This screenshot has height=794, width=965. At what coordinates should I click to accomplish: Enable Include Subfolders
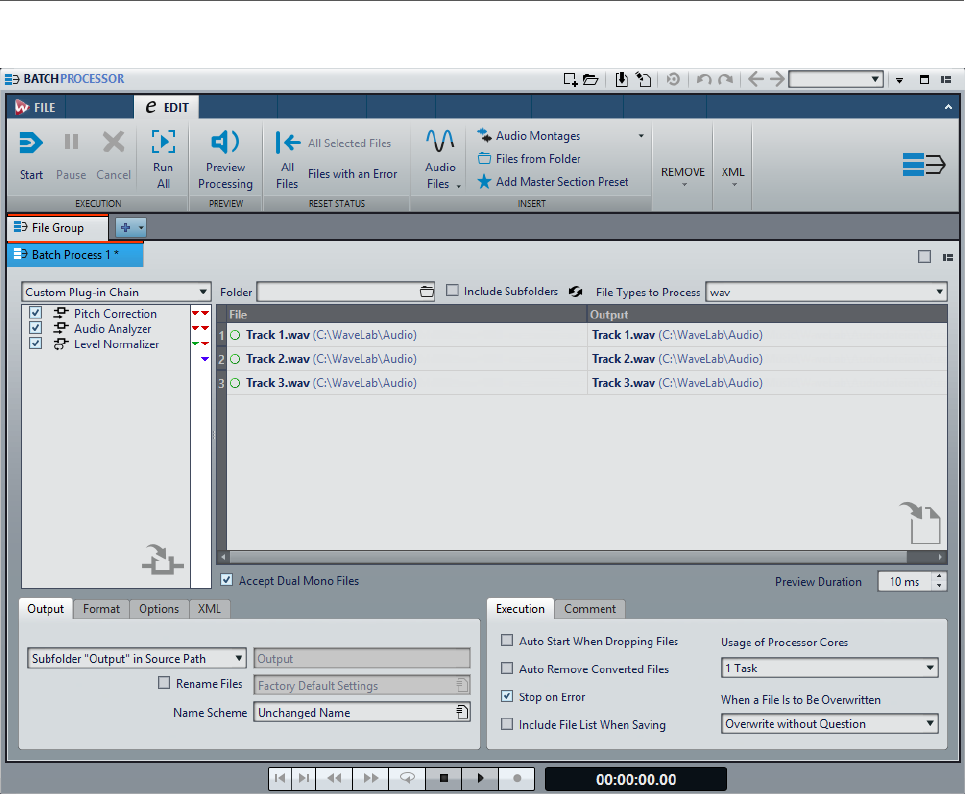click(452, 291)
